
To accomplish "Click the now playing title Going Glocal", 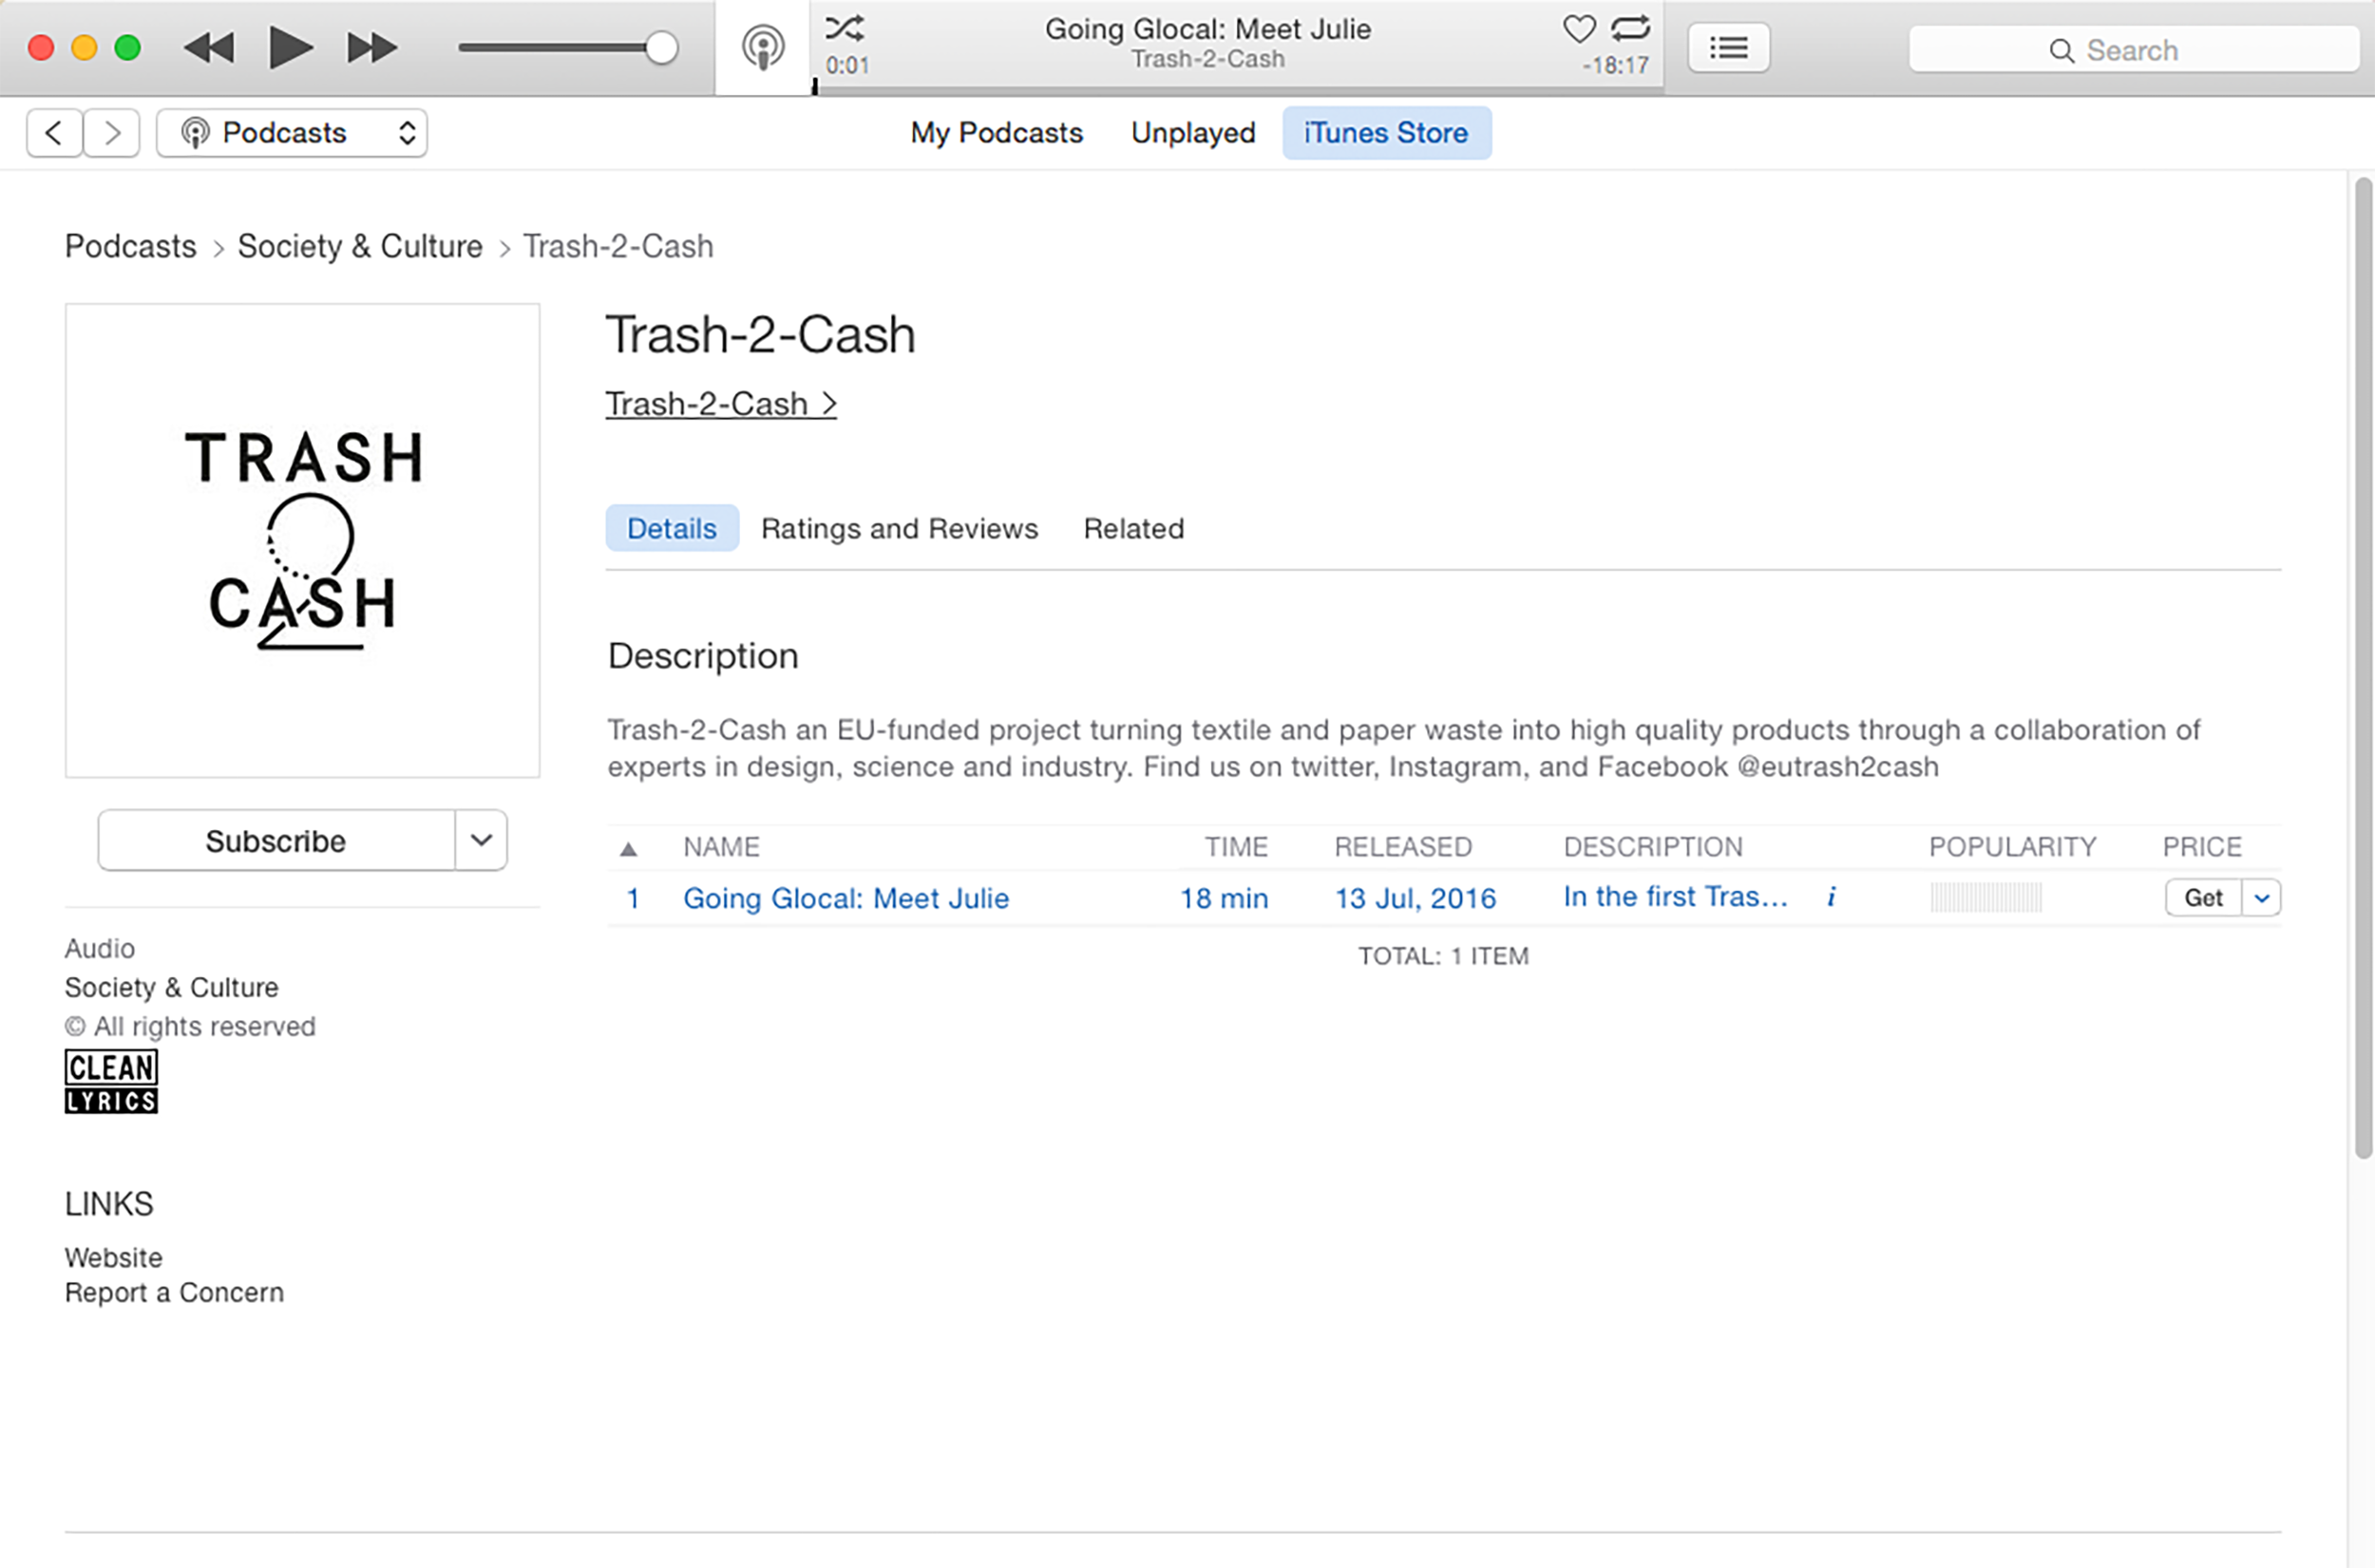I will (x=1208, y=29).
